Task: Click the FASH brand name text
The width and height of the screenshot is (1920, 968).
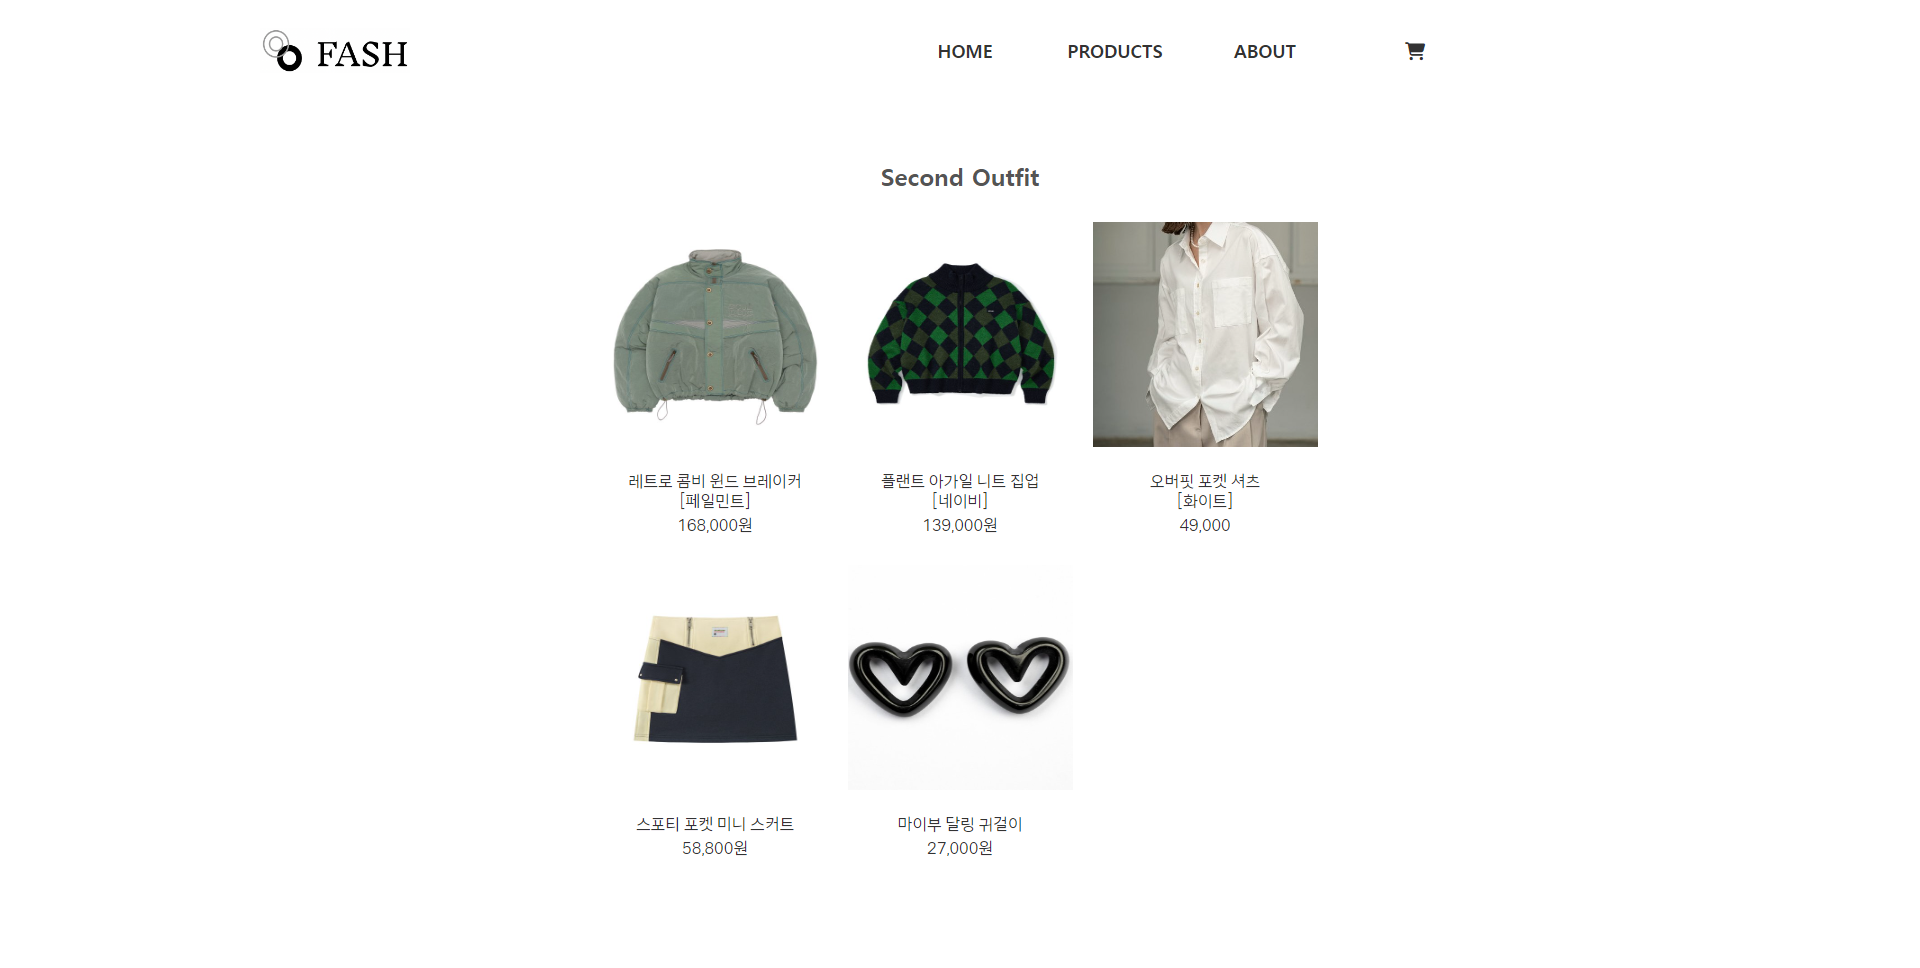Action: click(362, 54)
